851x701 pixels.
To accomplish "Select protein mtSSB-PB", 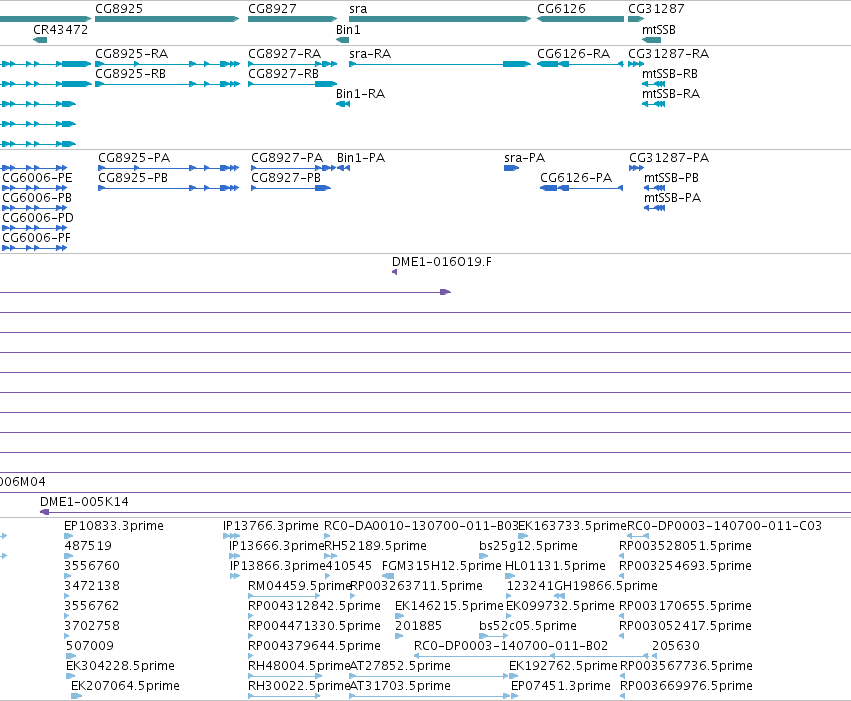I will pyautogui.click(x=671, y=178).
